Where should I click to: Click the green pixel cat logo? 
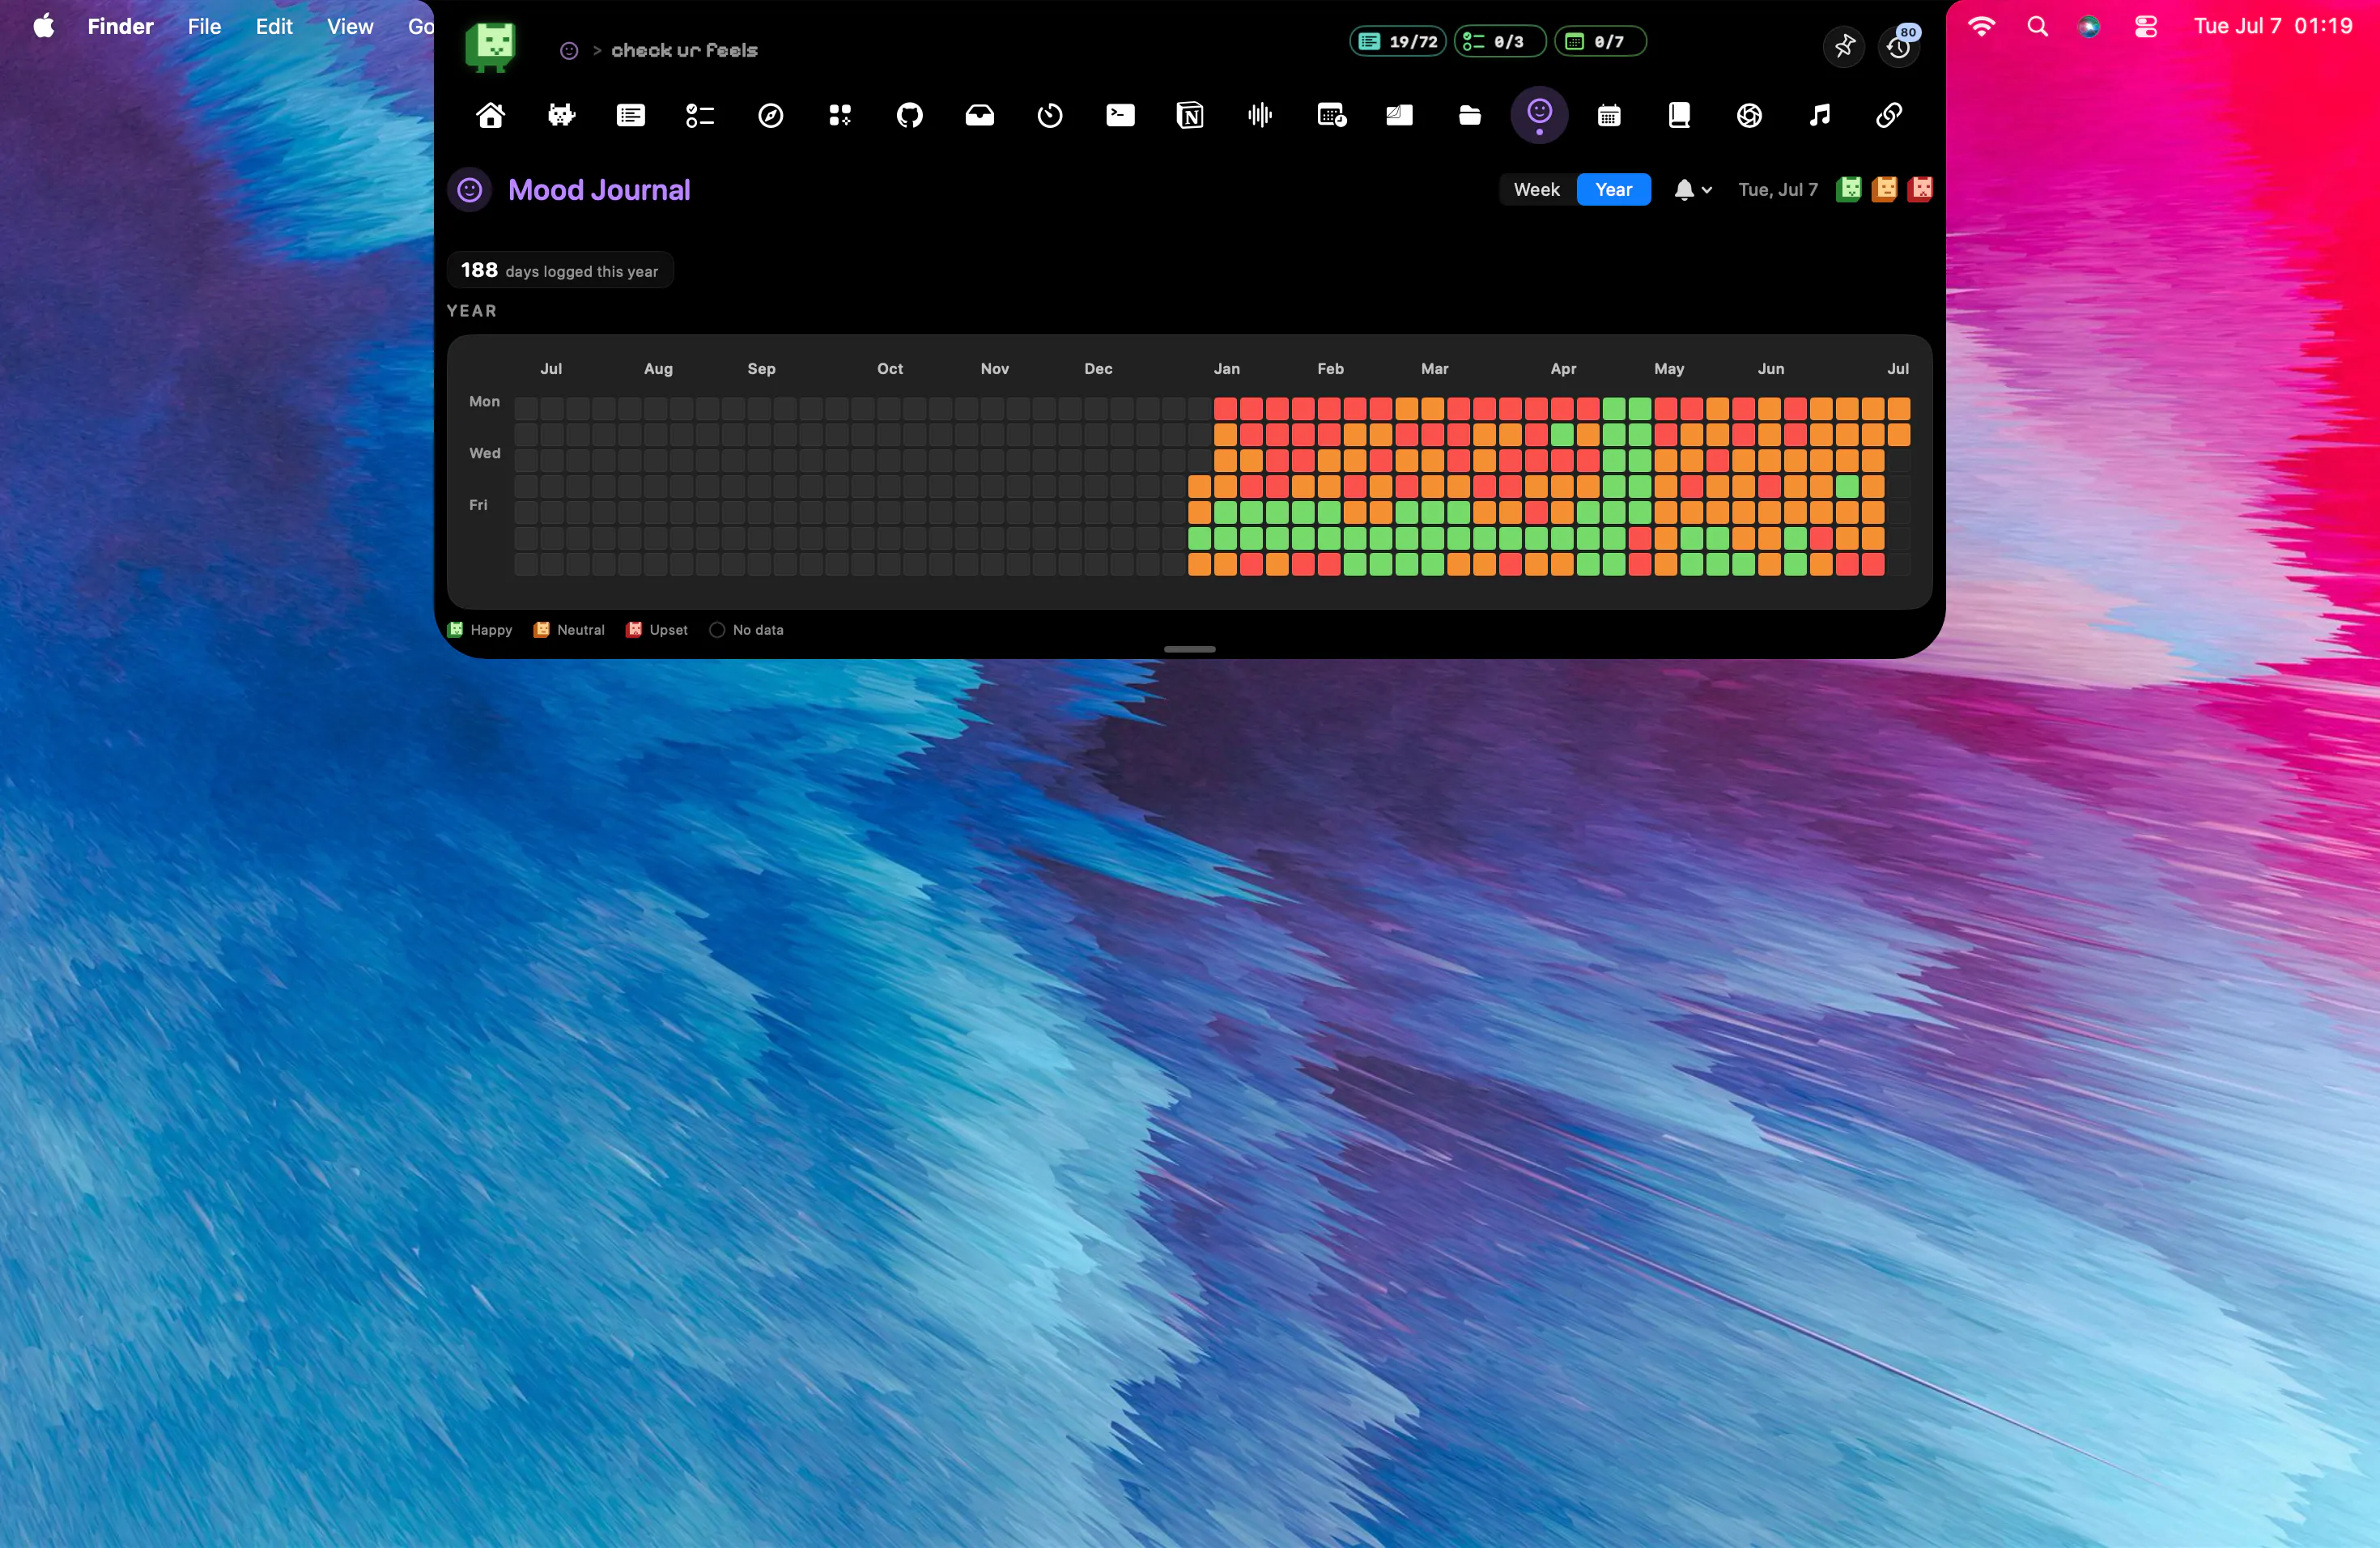(490, 47)
